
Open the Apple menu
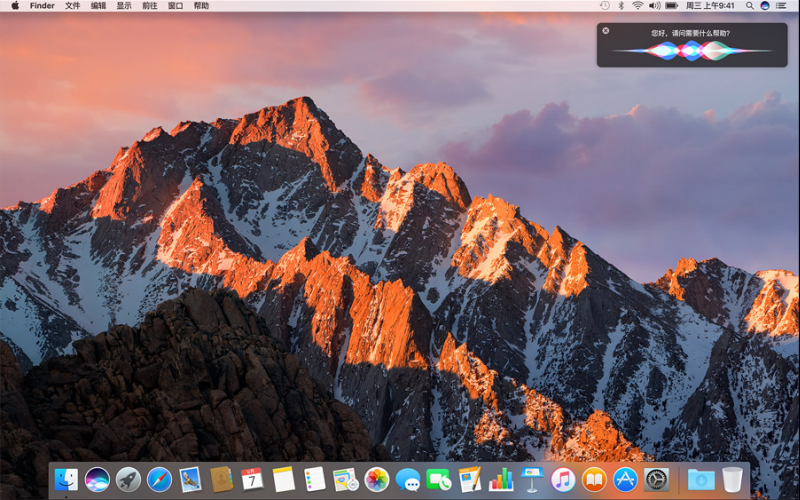tap(14, 6)
